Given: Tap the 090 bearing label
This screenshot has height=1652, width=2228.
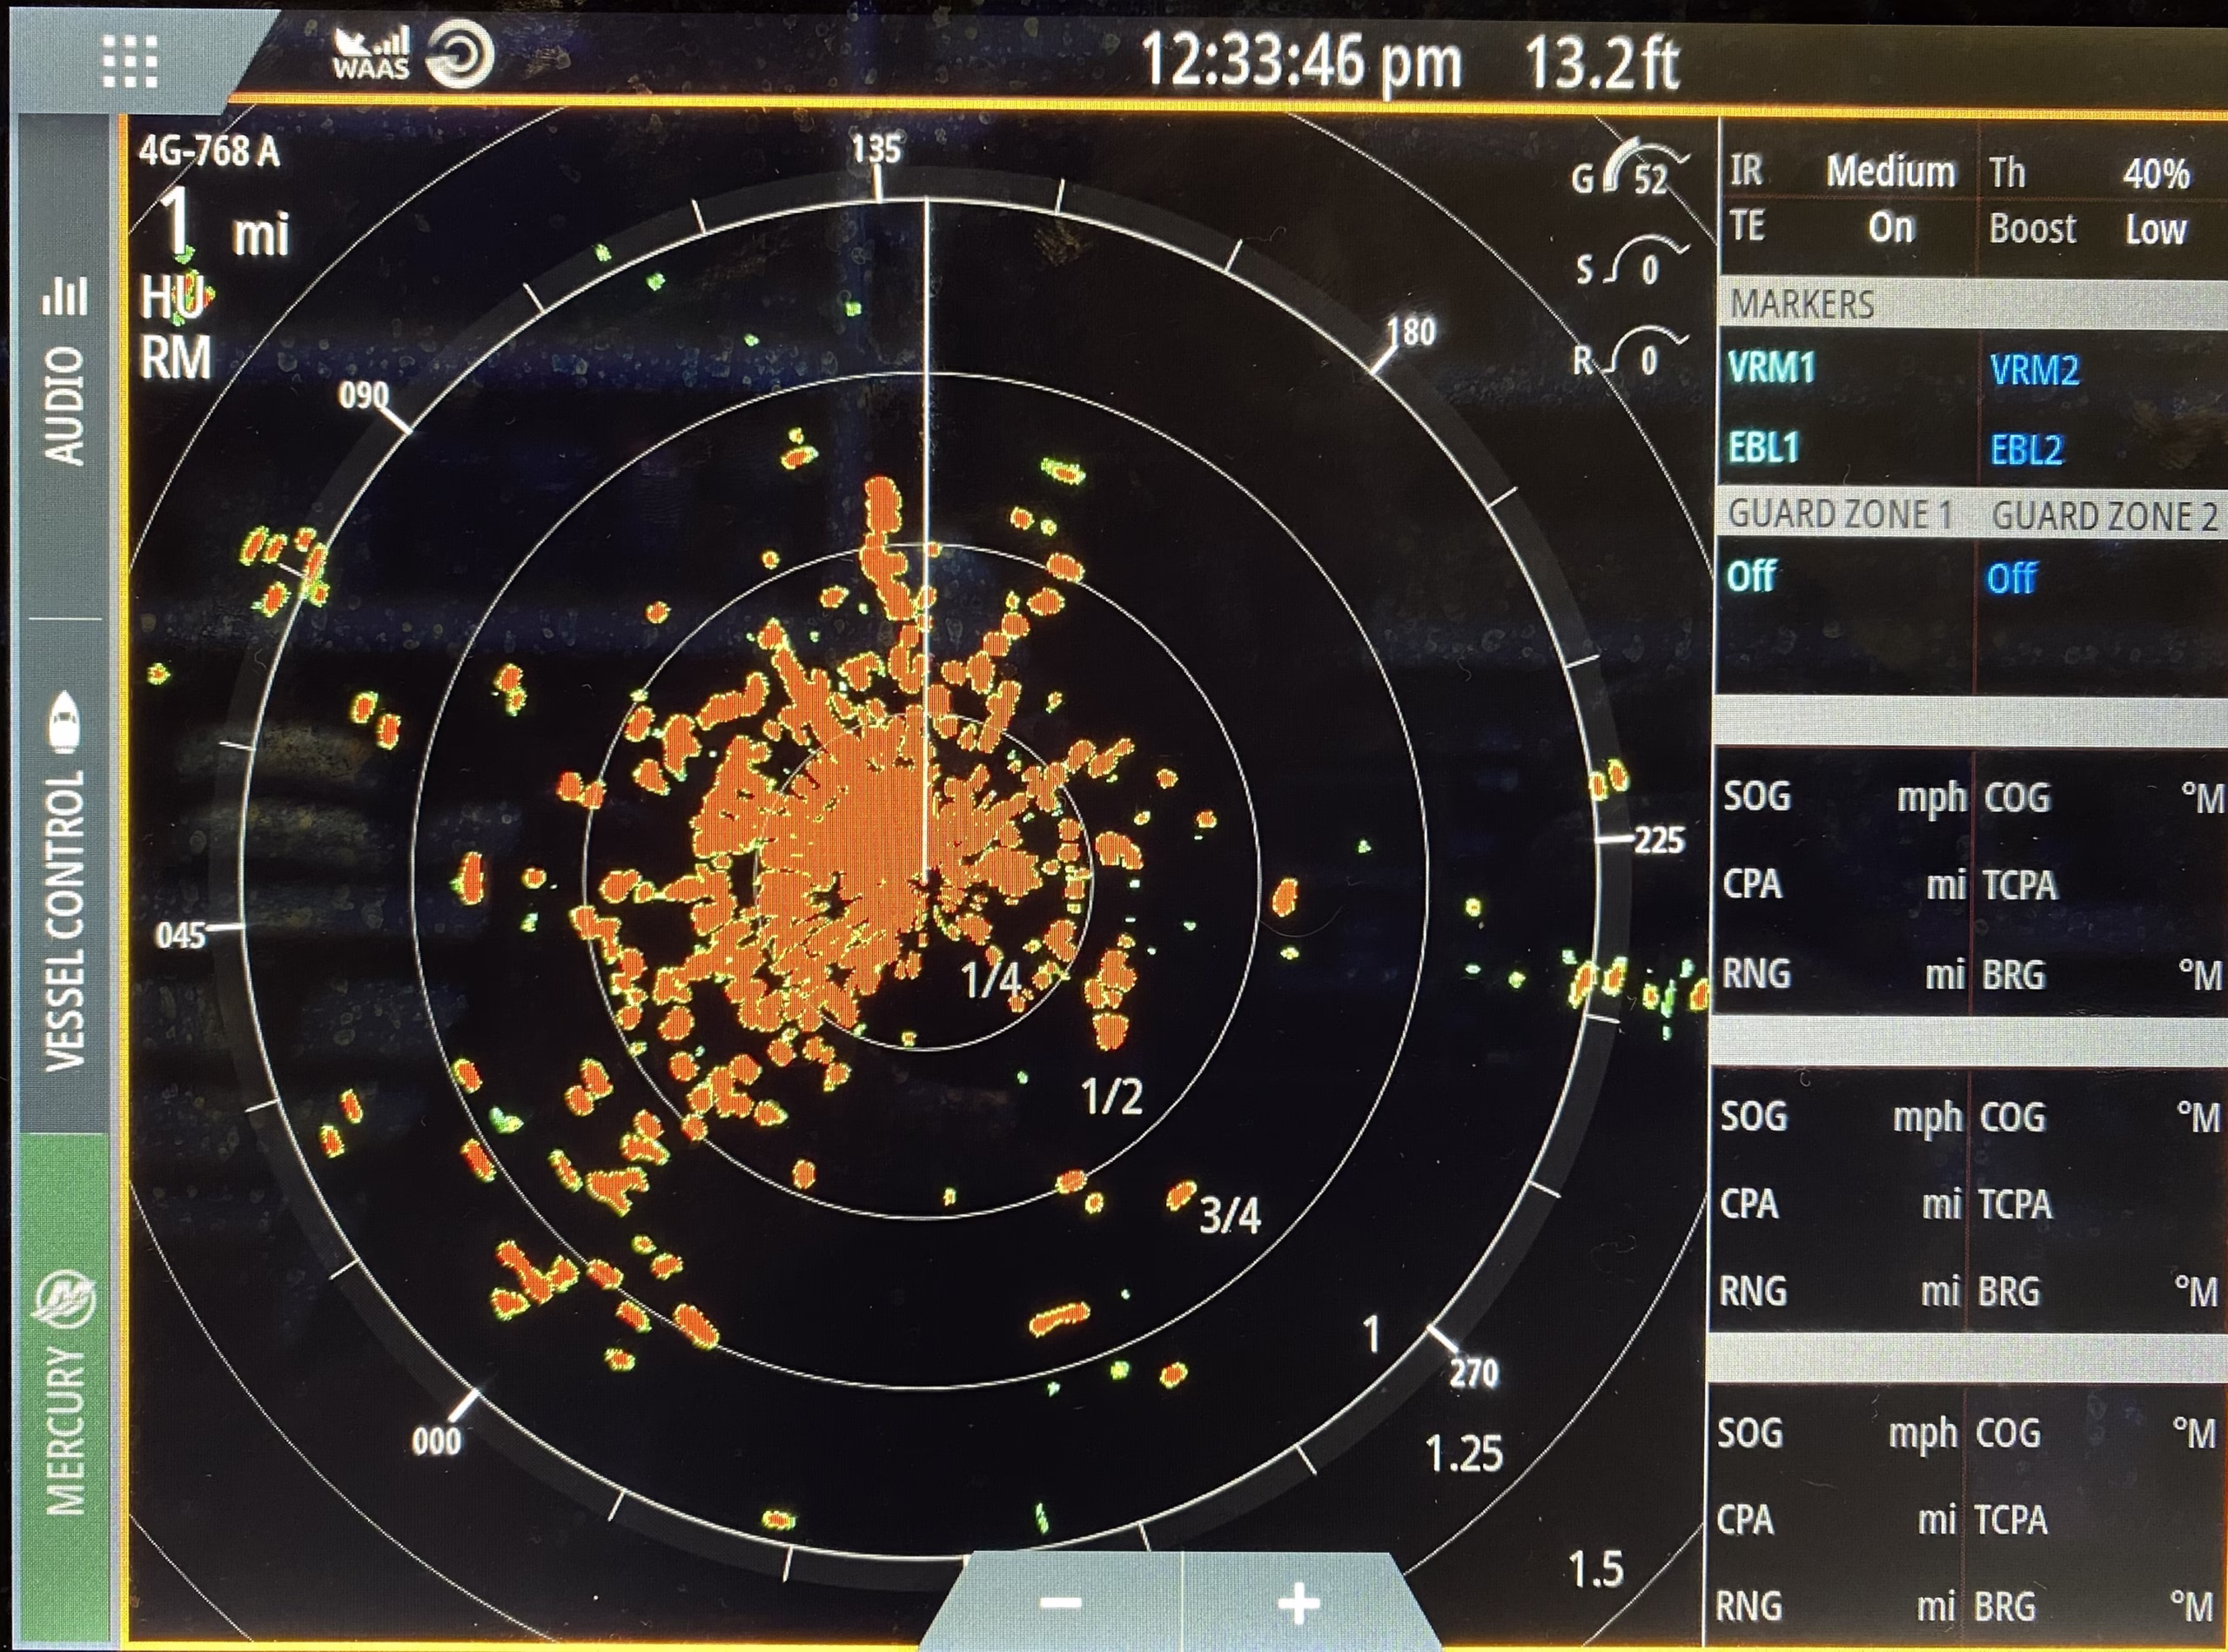Looking at the screenshot, I should [363, 396].
